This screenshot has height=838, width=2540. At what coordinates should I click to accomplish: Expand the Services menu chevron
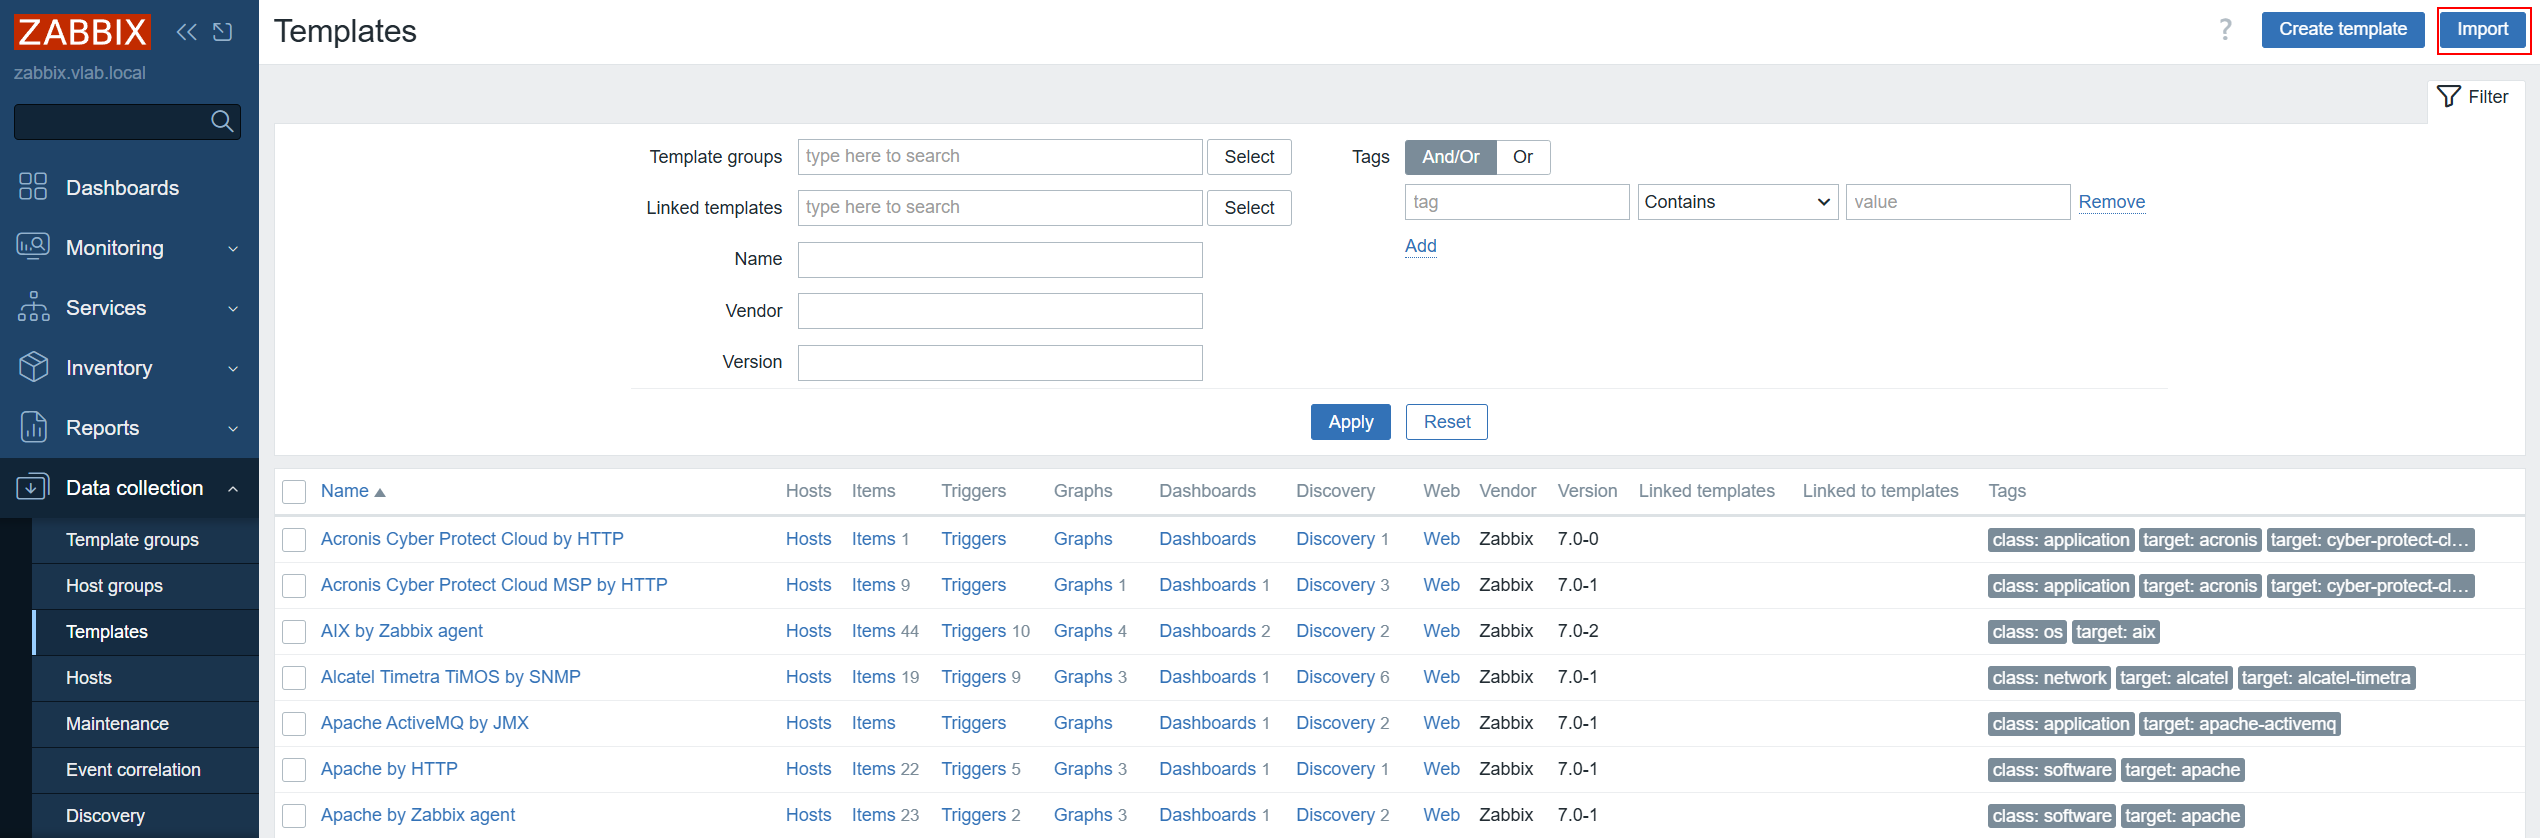point(233,309)
